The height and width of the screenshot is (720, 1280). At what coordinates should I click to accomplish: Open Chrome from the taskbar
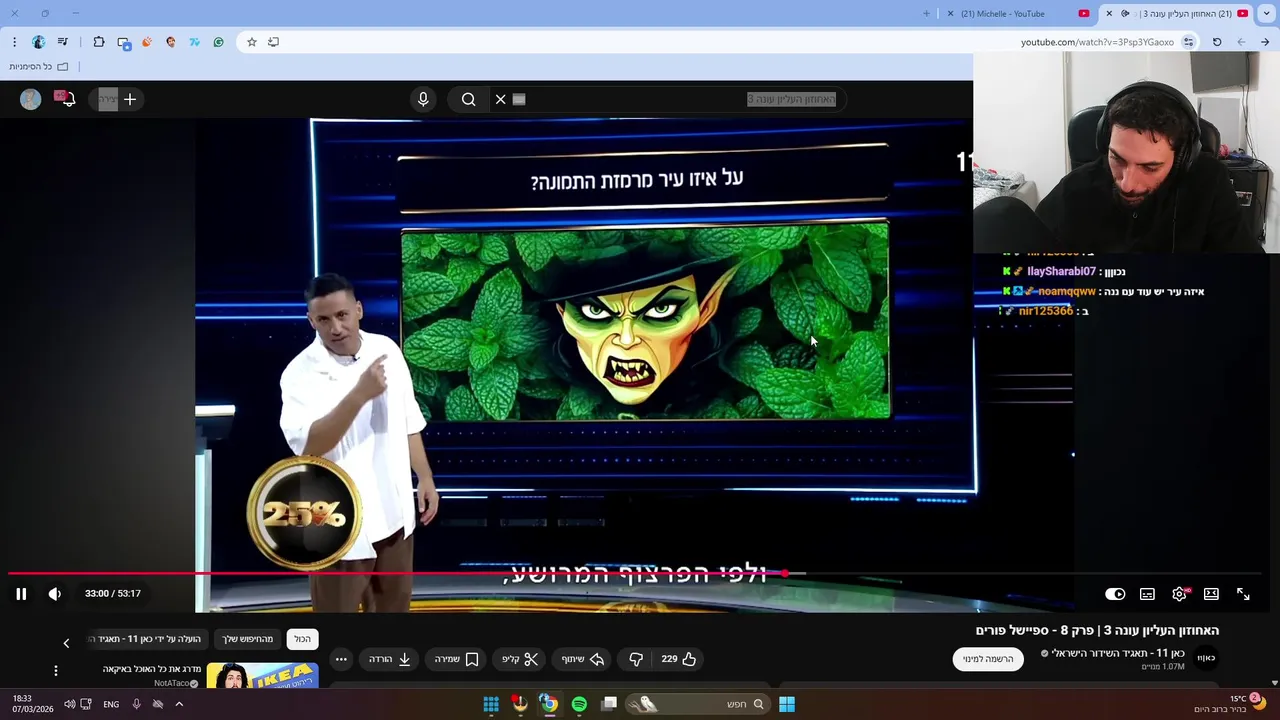pos(549,704)
